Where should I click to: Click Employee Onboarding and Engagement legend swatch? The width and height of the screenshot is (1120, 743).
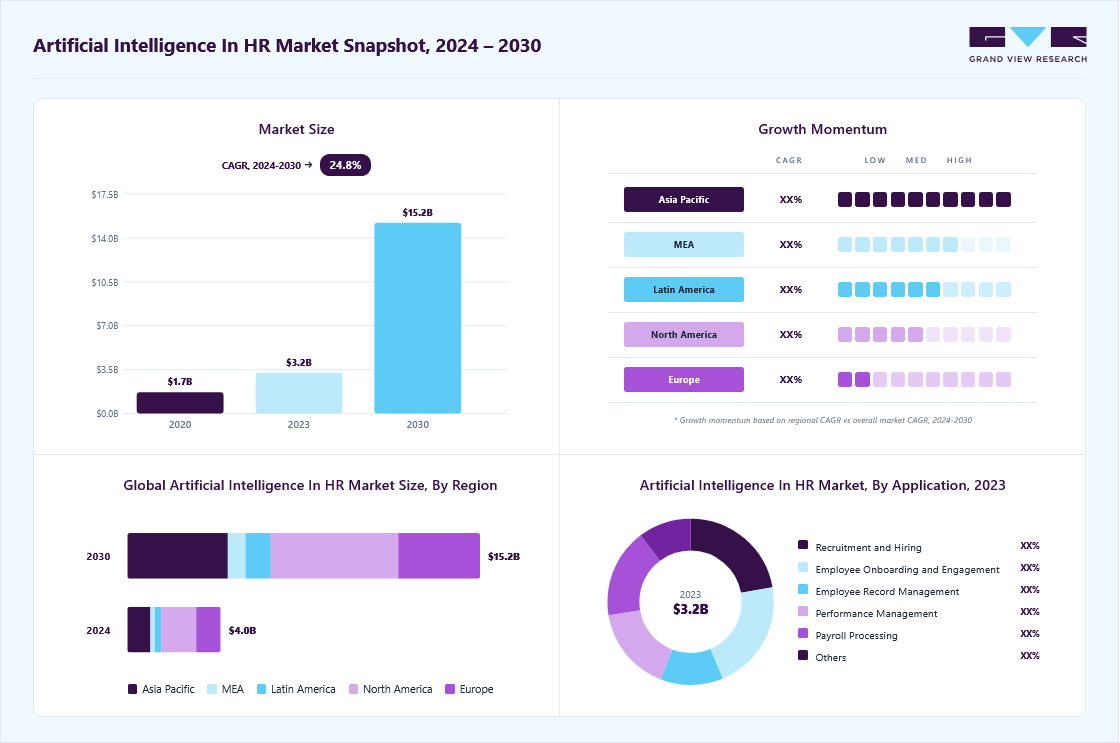pyautogui.click(x=803, y=567)
